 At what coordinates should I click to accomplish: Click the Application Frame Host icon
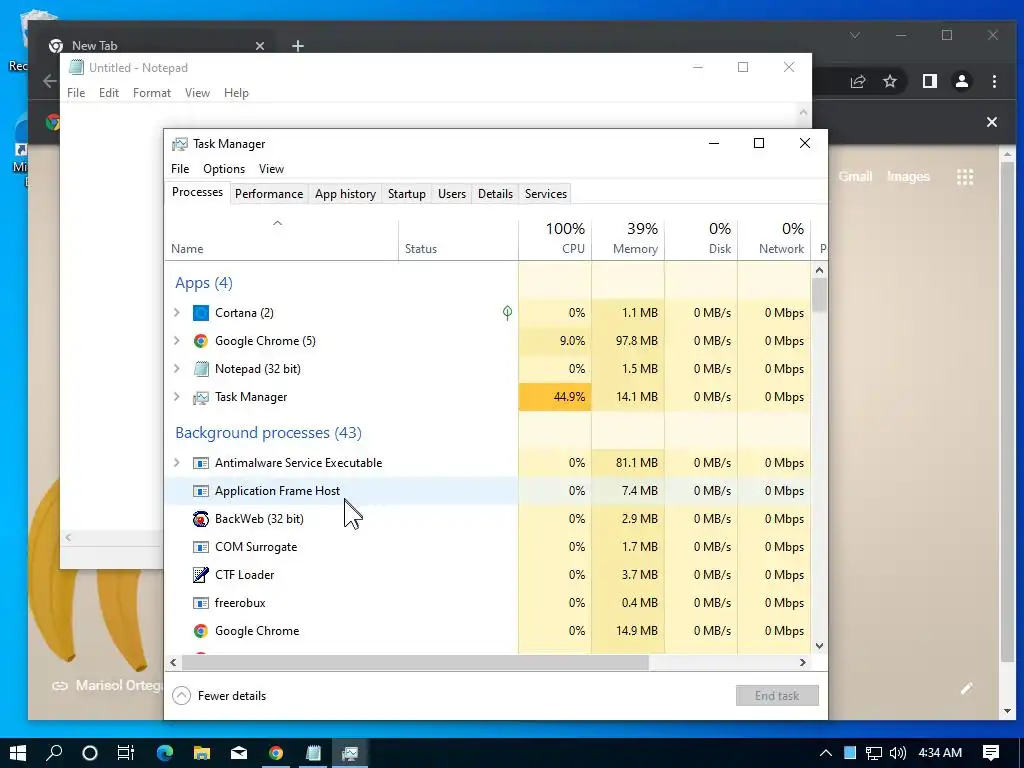pos(200,491)
